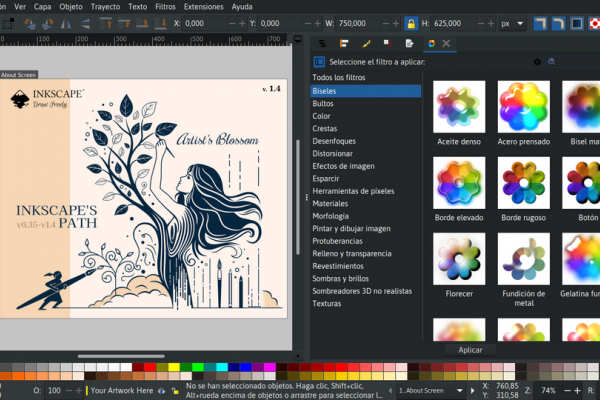Open filter gallery settings gear
This screenshot has width=600, height=400.
(x=537, y=62)
